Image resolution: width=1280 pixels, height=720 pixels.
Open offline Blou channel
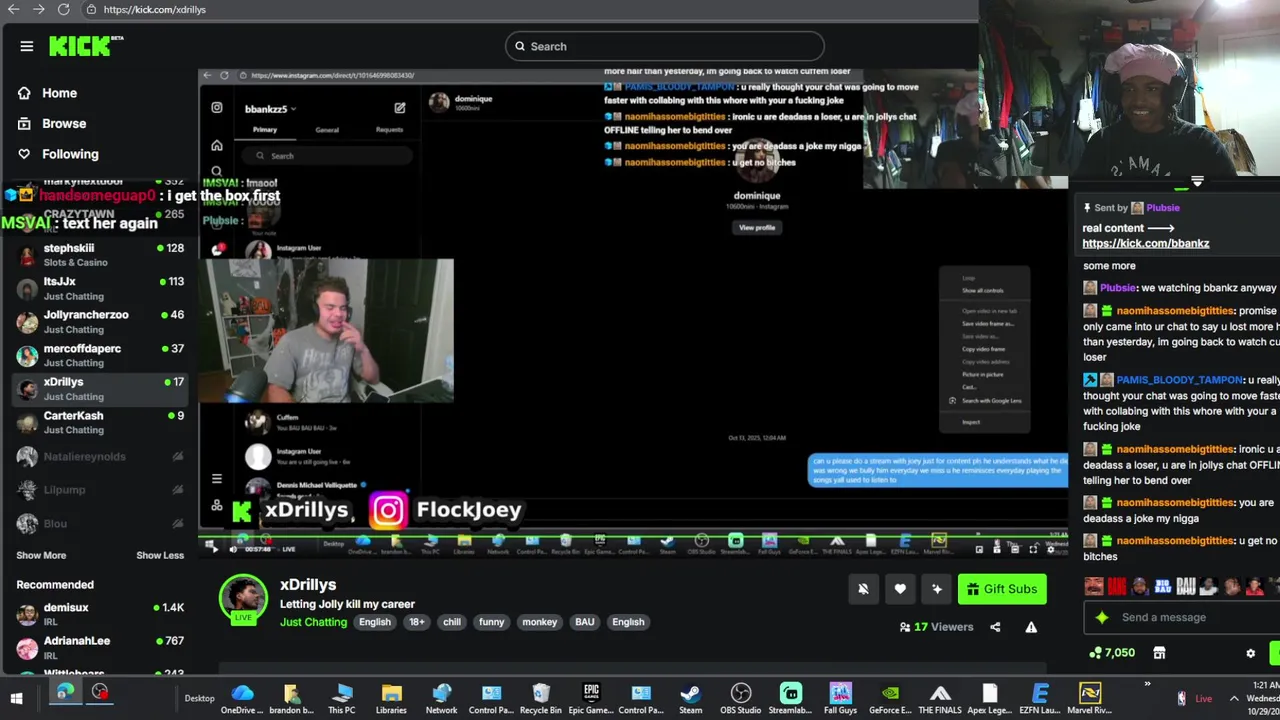(x=100, y=523)
